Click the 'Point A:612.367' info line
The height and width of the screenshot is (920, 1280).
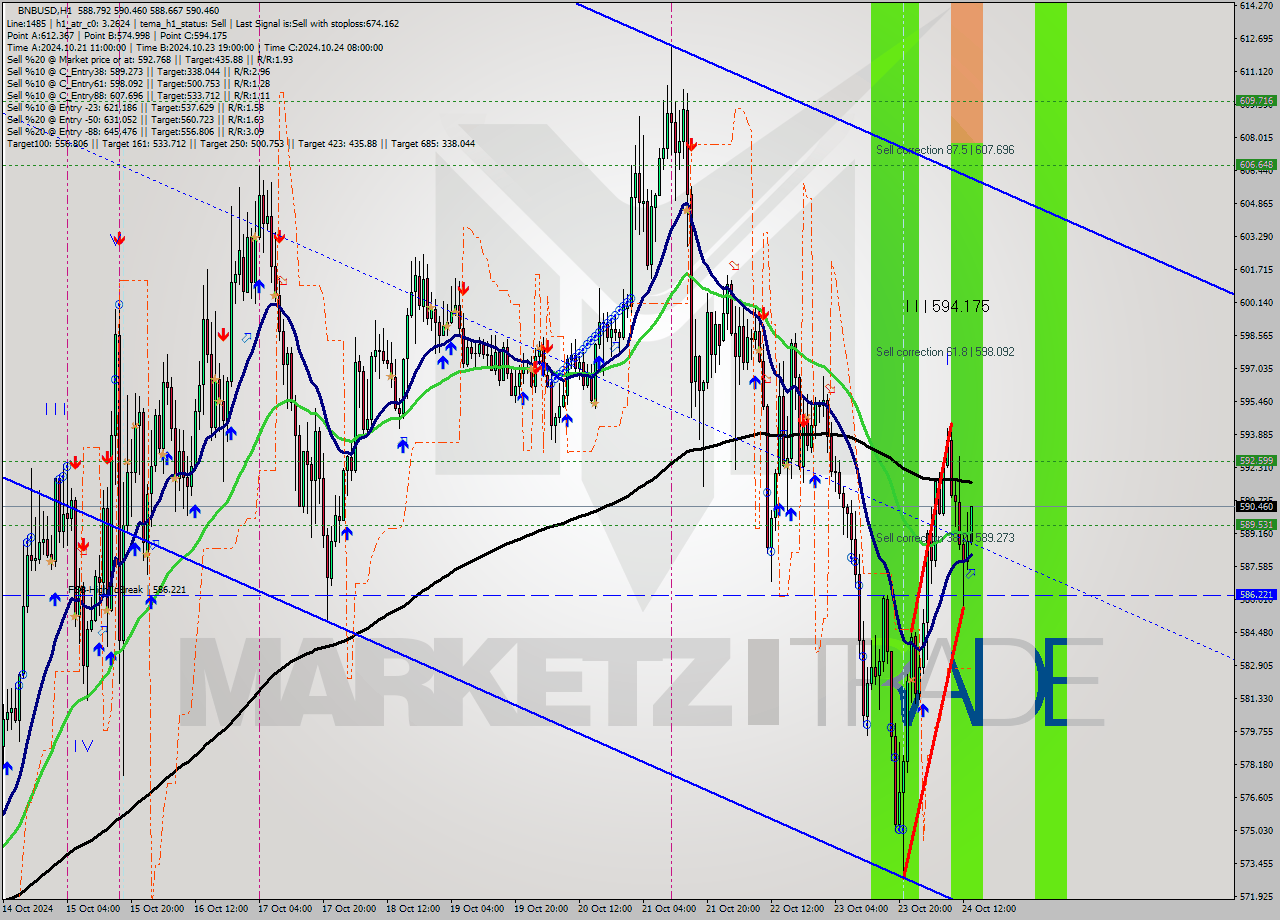click(x=116, y=35)
